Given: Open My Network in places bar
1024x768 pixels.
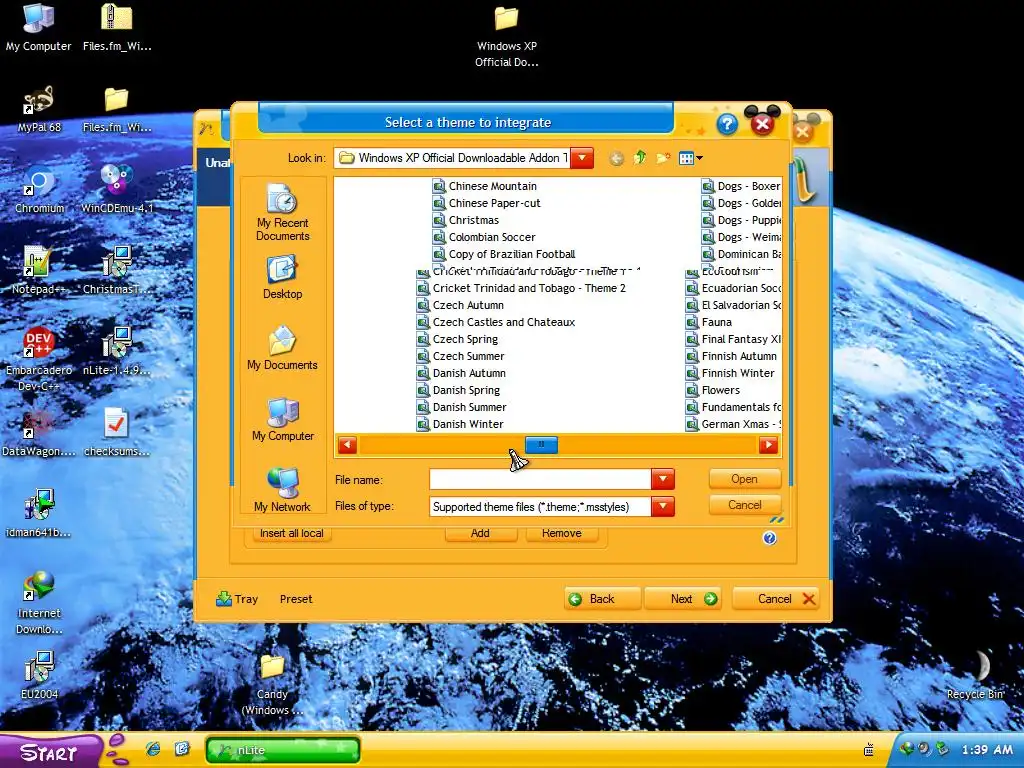Looking at the screenshot, I should point(282,490).
